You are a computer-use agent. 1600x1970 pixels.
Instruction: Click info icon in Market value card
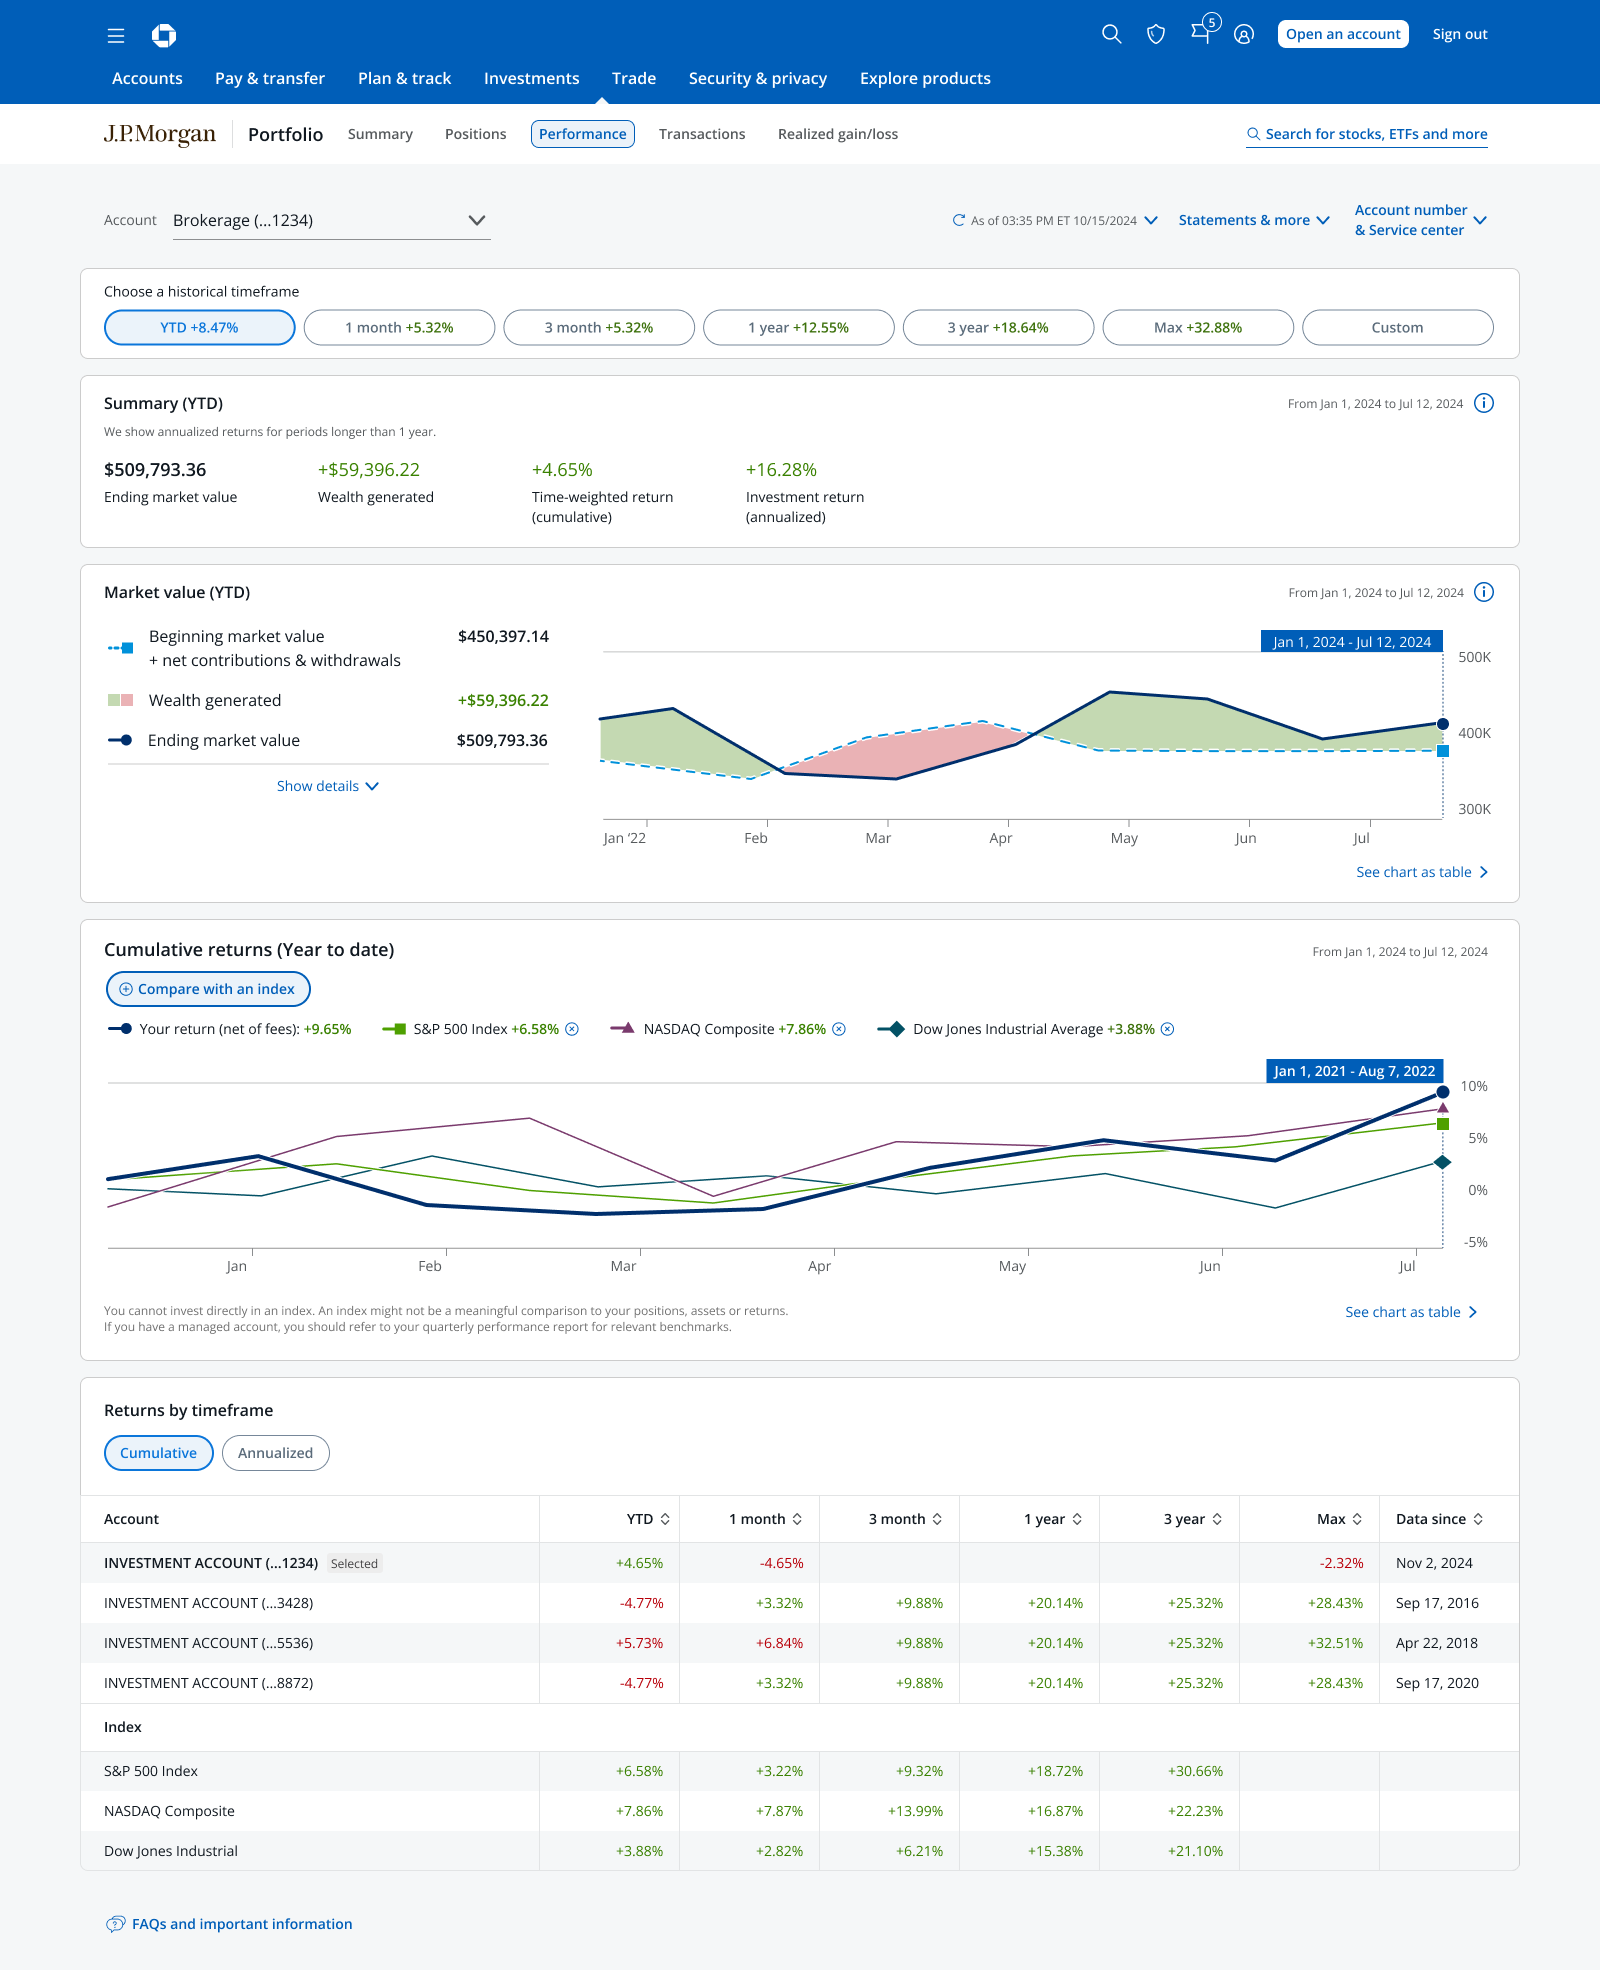(1484, 592)
